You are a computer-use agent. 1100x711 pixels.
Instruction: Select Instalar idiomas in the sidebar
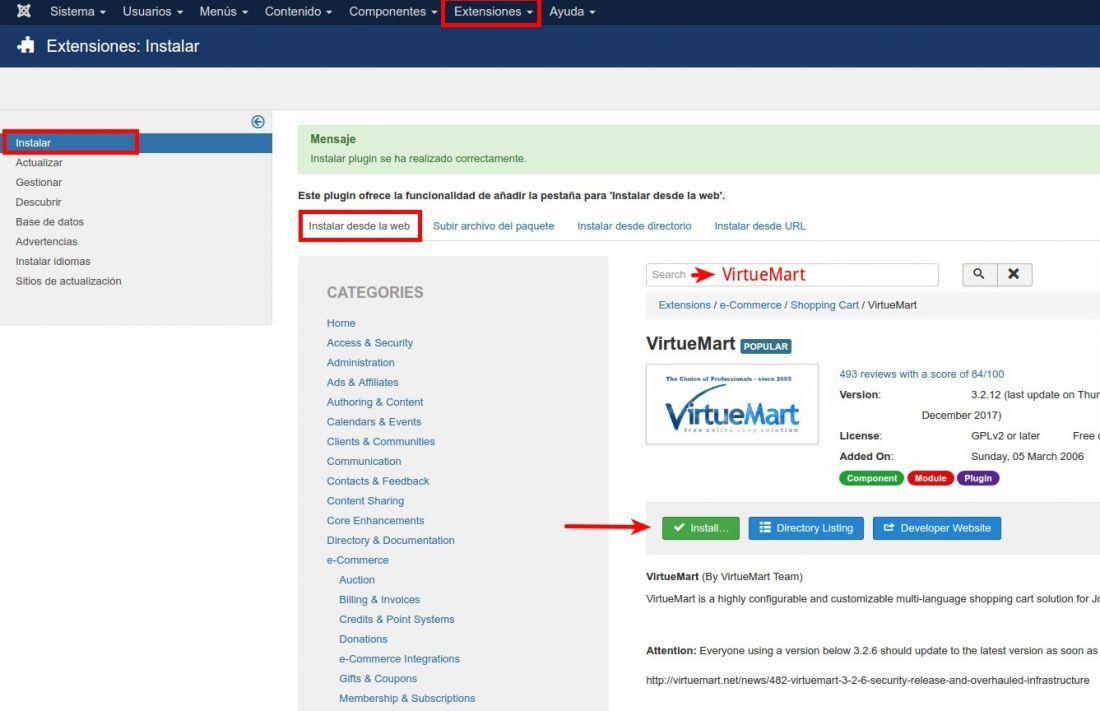click(x=53, y=260)
